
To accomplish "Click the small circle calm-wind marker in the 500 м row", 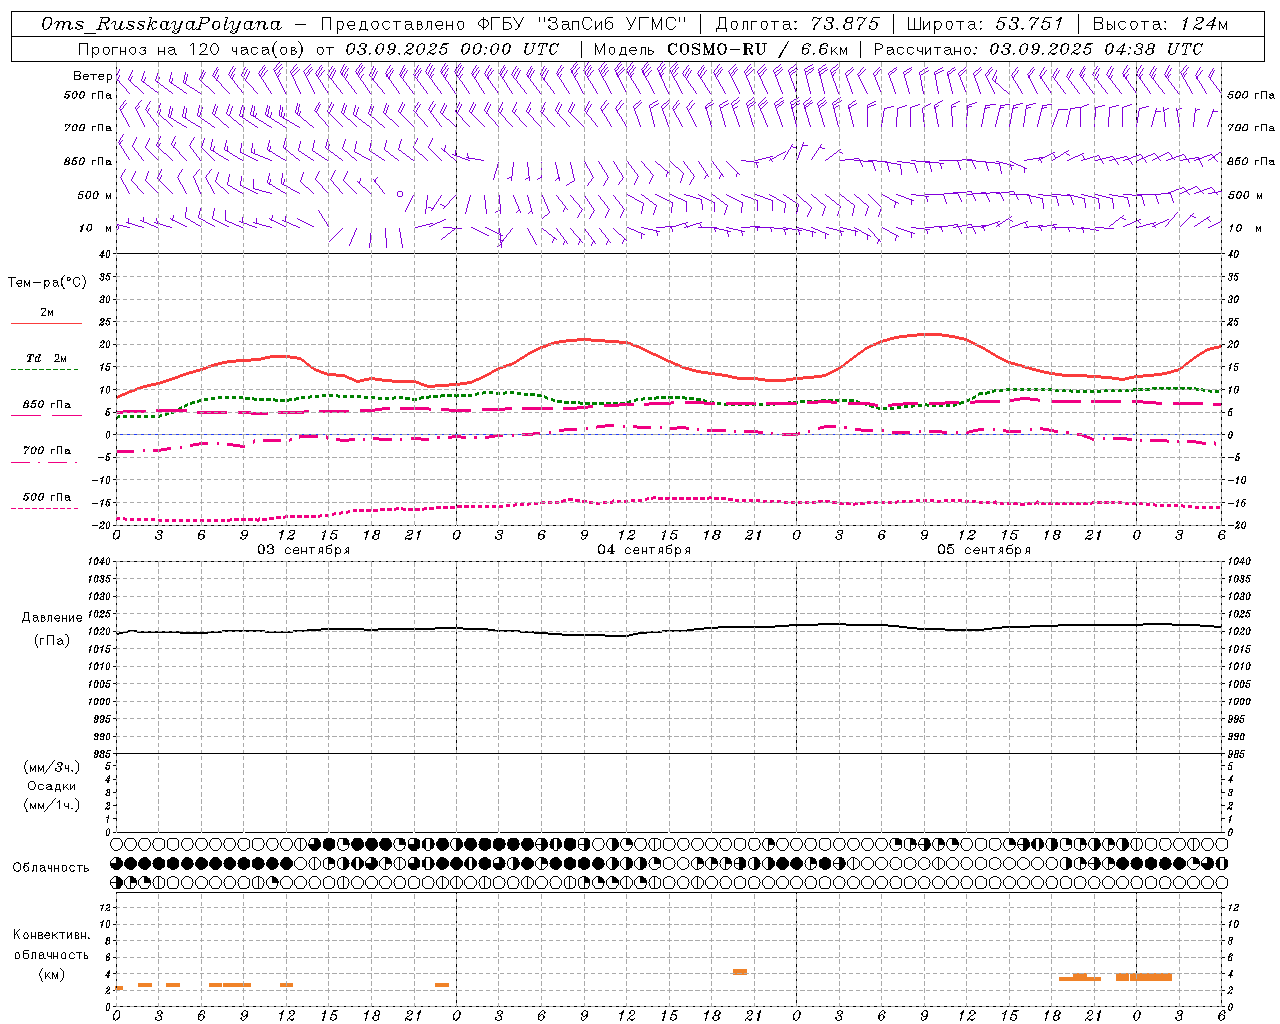I will pyautogui.click(x=400, y=194).
